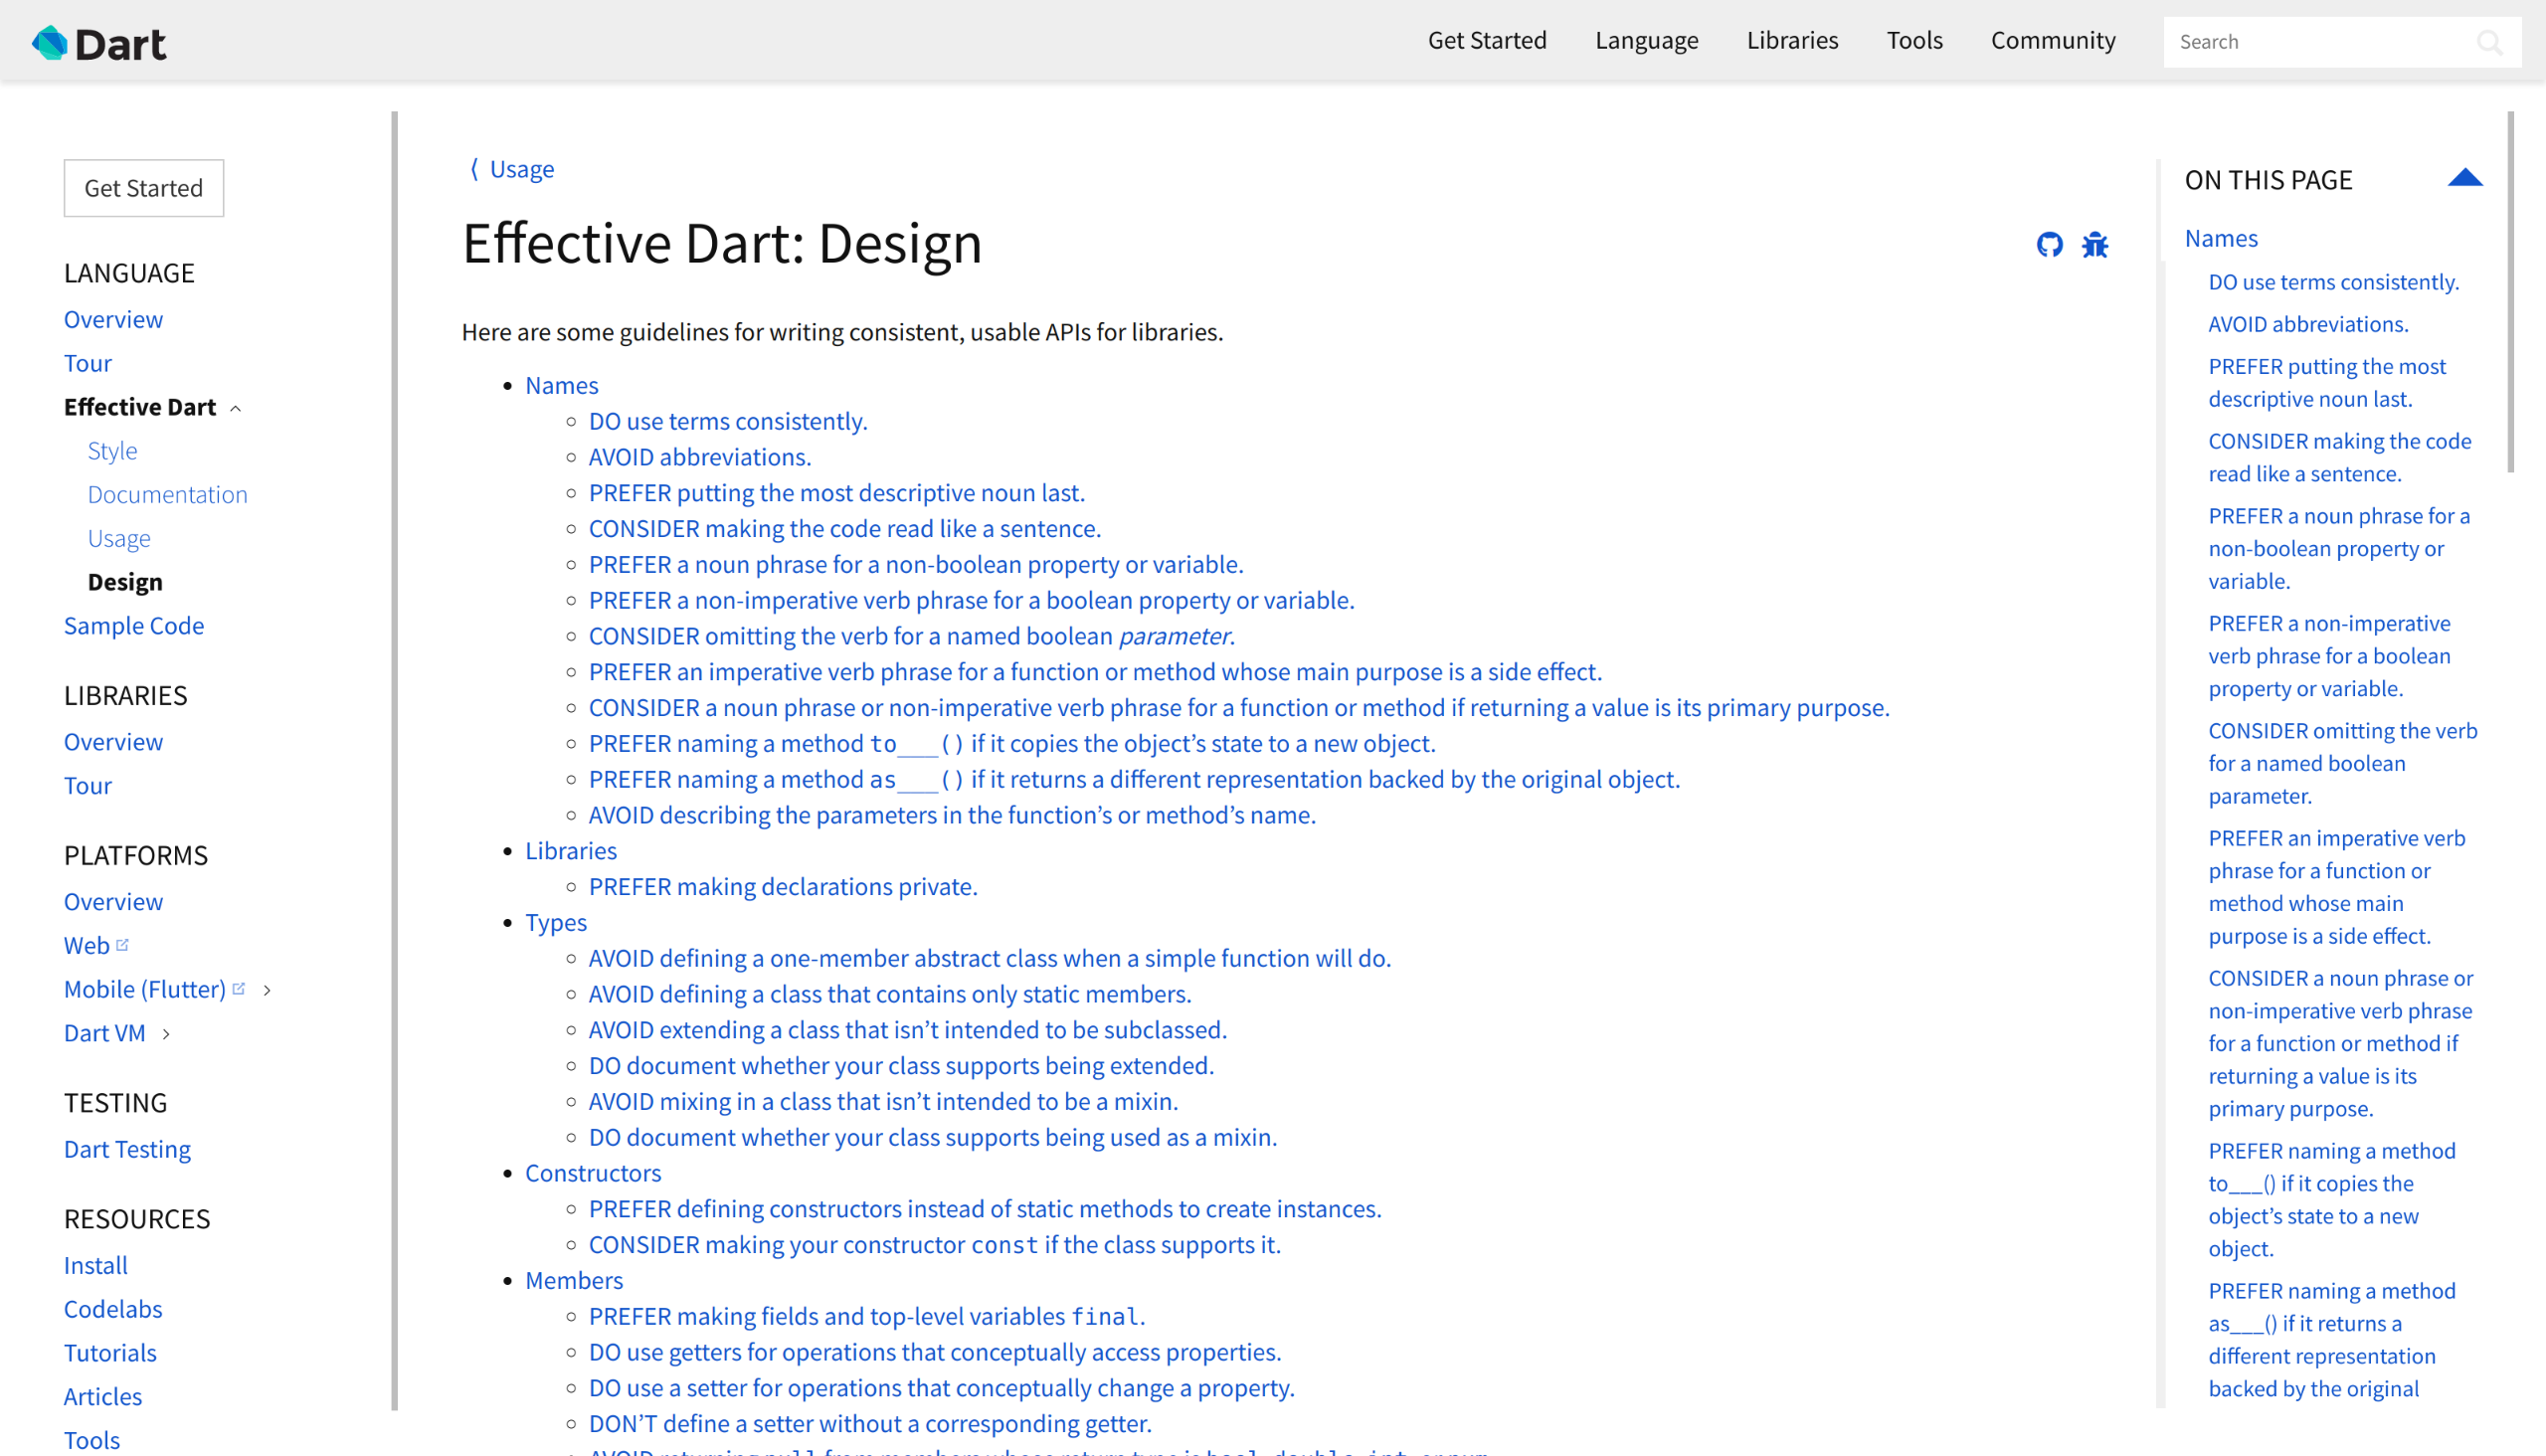2546x1456 pixels.
Task: Open 'DO use terms consistently' in contents list
Action: pyautogui.click(x=728, y=421)
